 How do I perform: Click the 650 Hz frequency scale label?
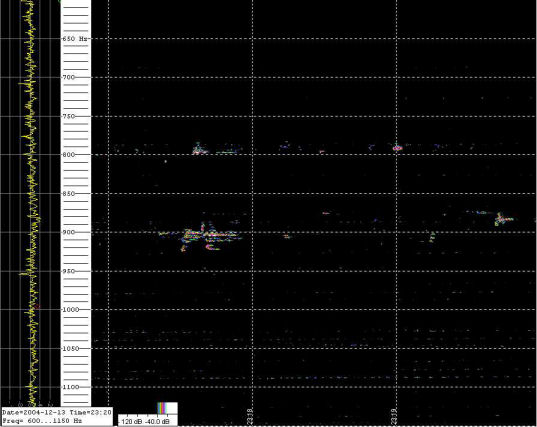(x=74, y=39)
